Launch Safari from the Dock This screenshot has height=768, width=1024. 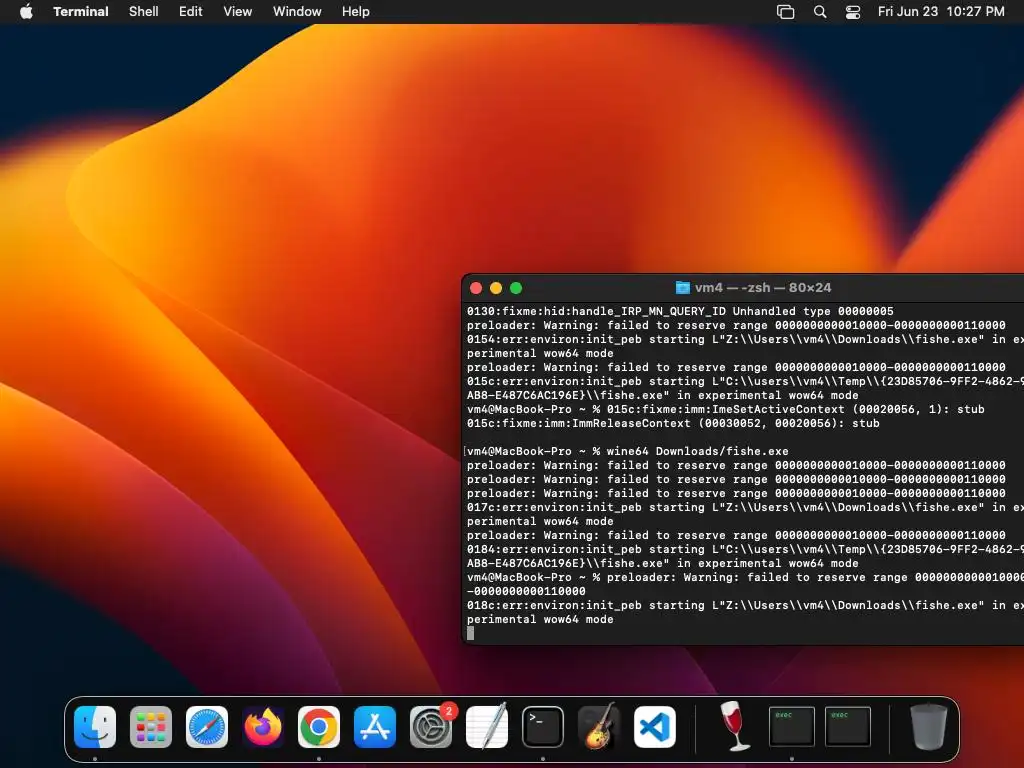click(207, 727)
